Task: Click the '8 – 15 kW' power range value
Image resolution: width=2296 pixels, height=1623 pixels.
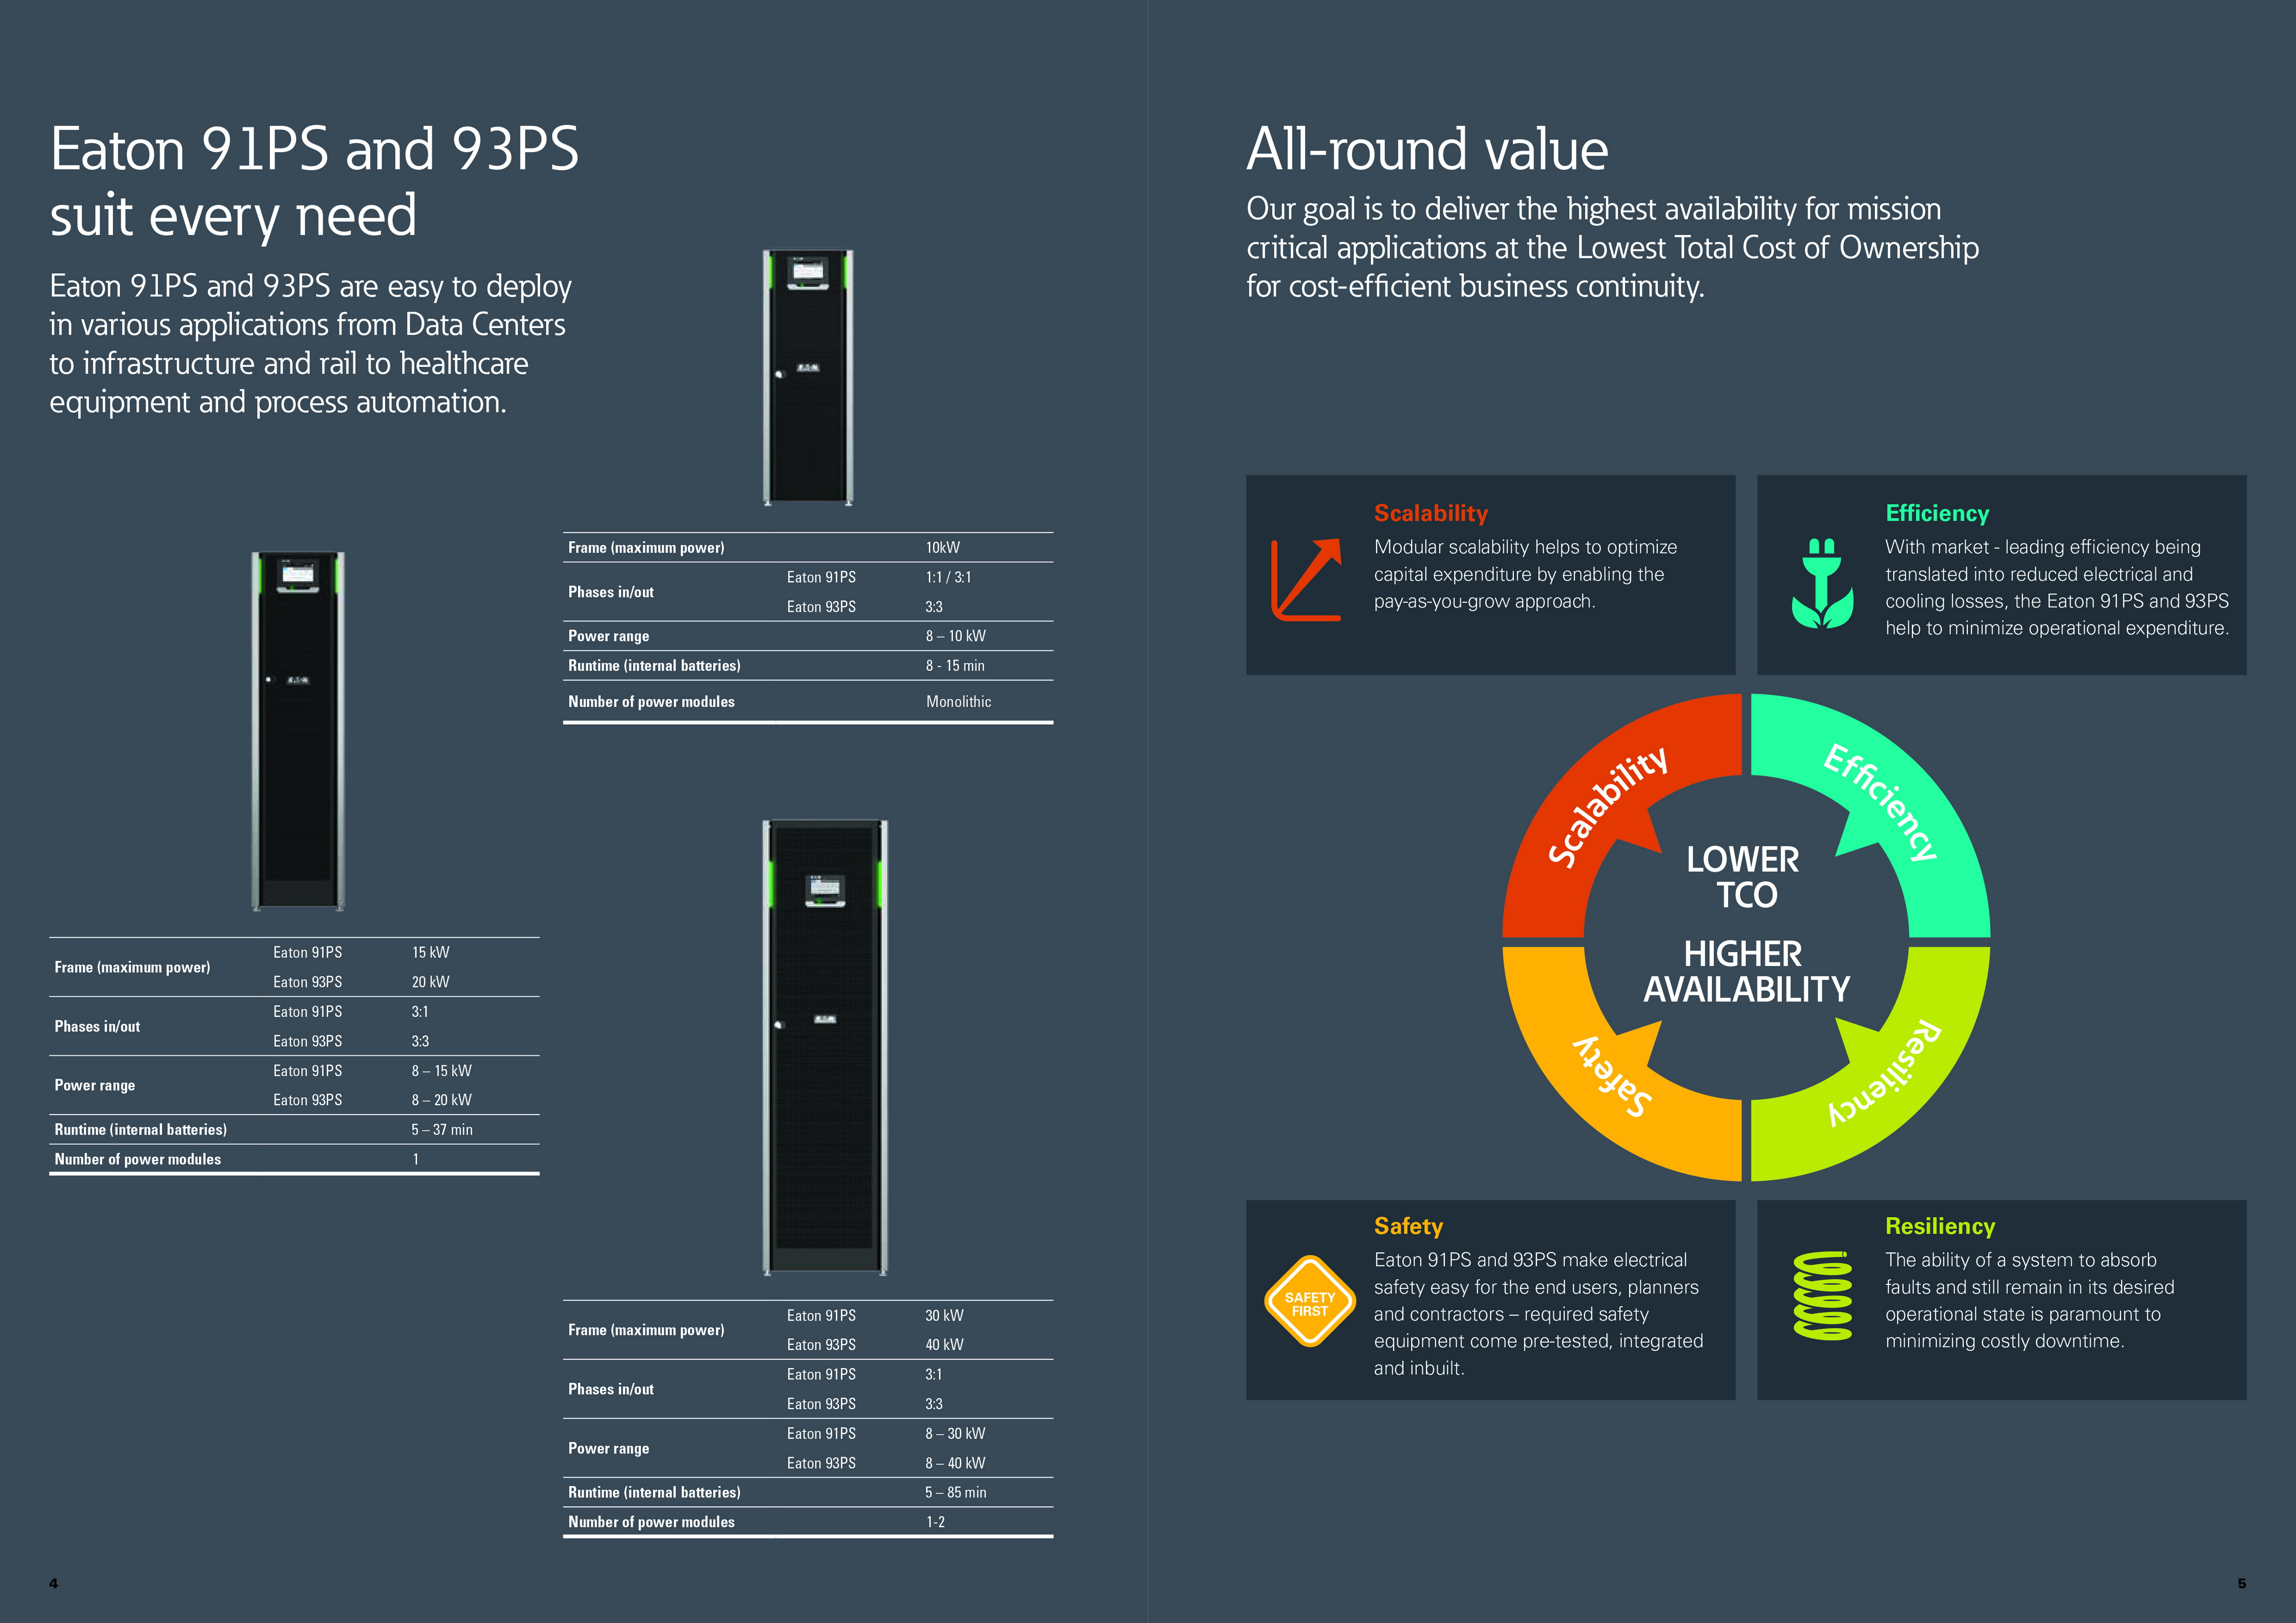Action: click(x=441, y=1071)
